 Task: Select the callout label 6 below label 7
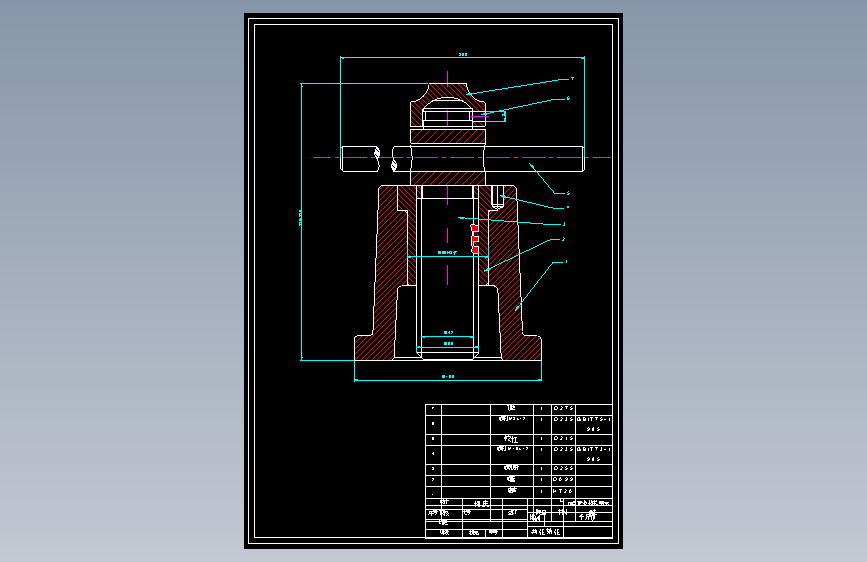568,98
